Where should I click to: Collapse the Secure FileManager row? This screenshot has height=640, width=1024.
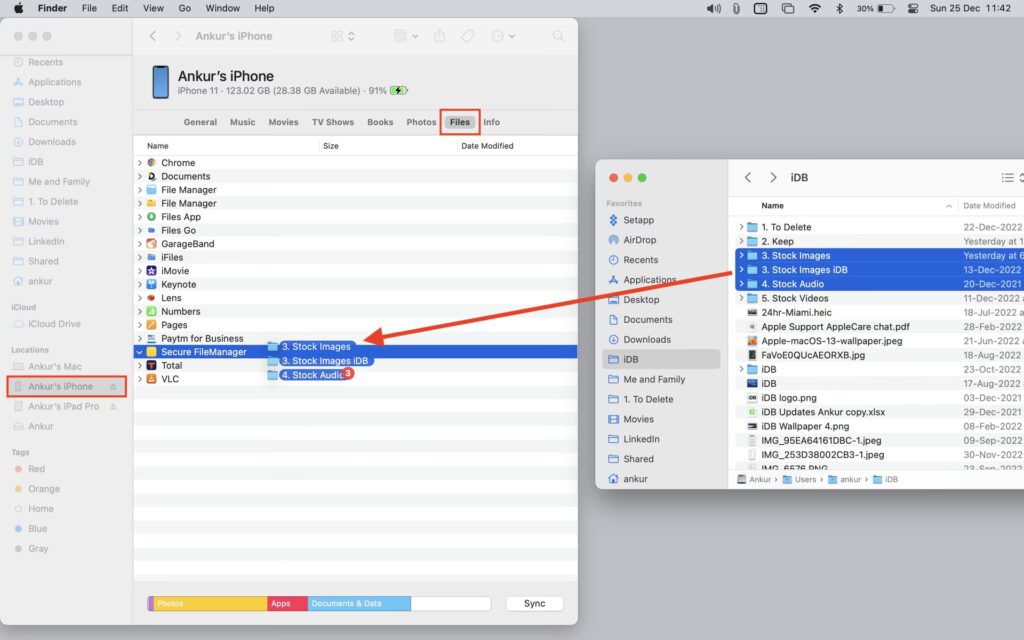[140, 352]
